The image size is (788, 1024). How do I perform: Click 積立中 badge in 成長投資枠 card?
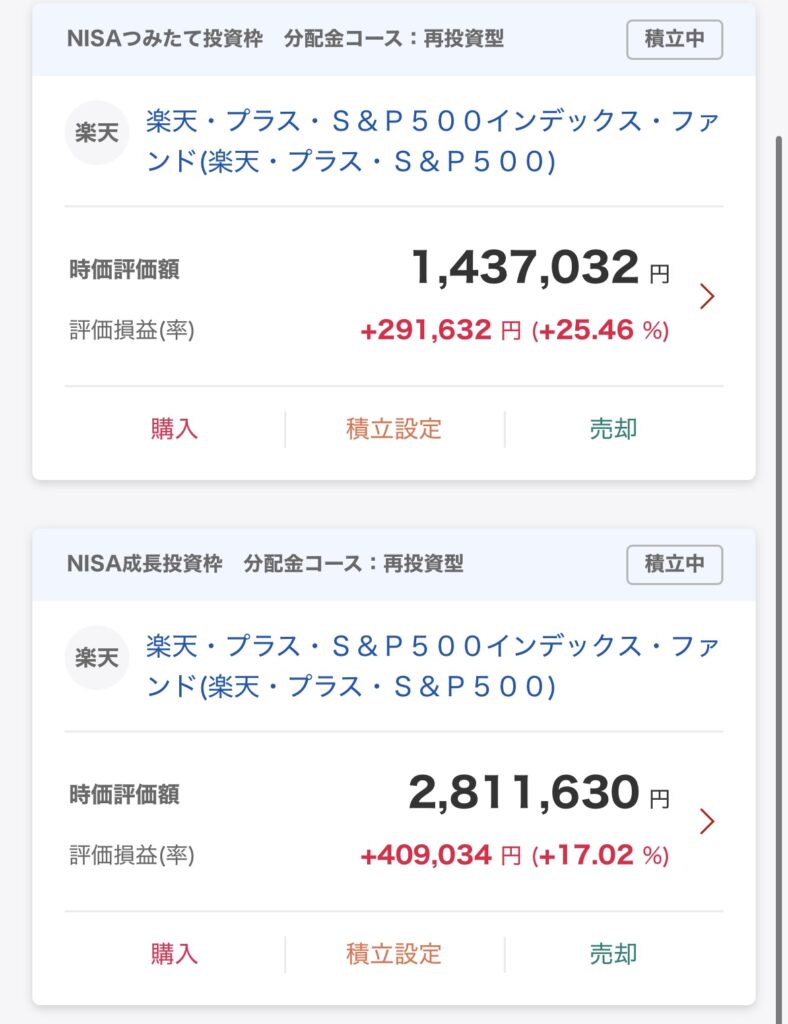(x=674, y=564)
